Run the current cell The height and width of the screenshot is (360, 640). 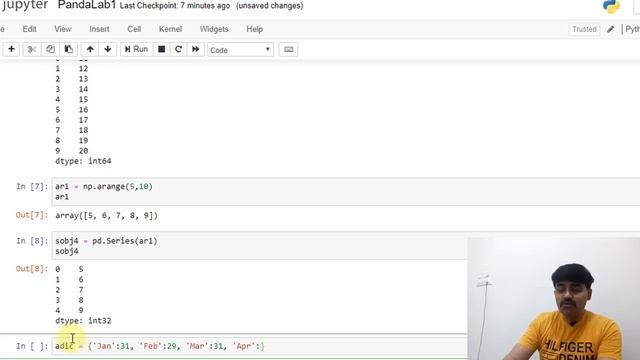[x=136, y=49]
